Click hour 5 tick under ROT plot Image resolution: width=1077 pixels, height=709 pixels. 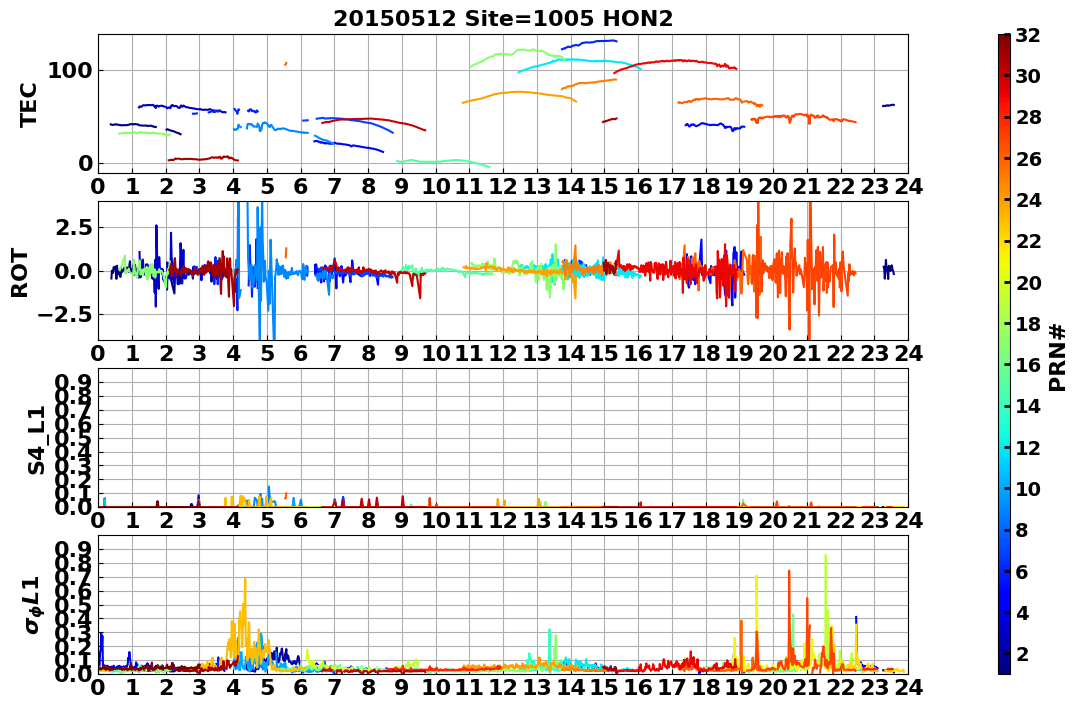click(x=267, y=353)
